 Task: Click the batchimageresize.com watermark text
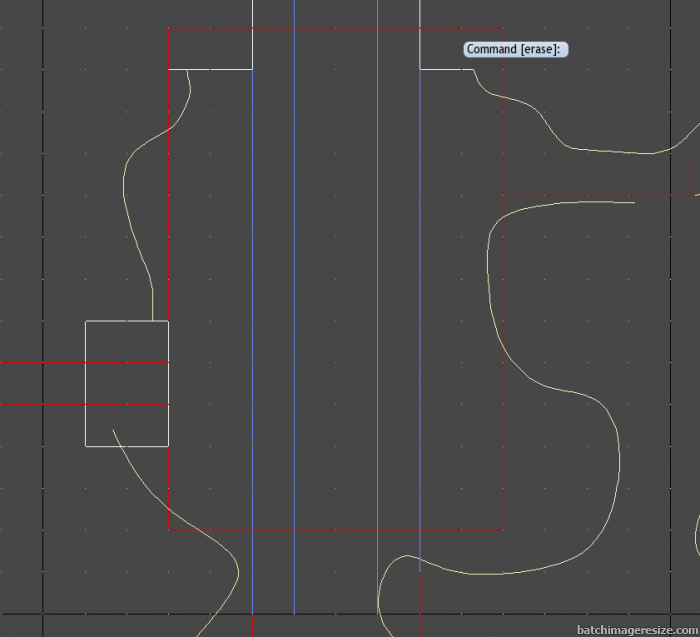pos(637,629)
